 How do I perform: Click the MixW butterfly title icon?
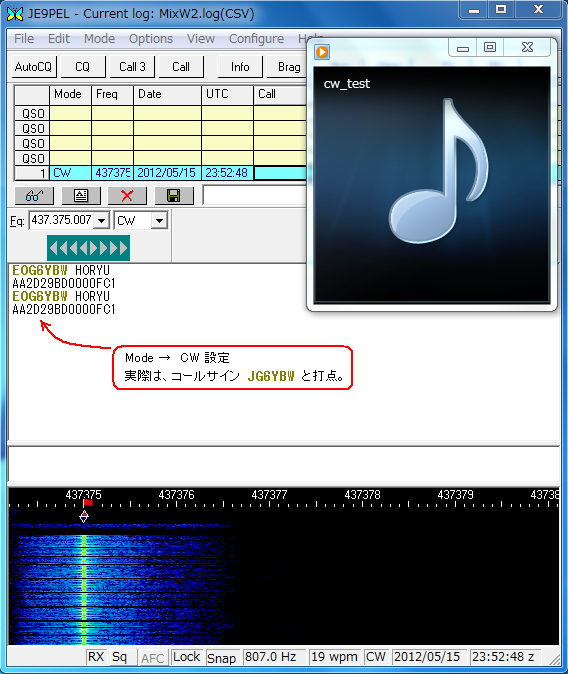pos(15,14)
